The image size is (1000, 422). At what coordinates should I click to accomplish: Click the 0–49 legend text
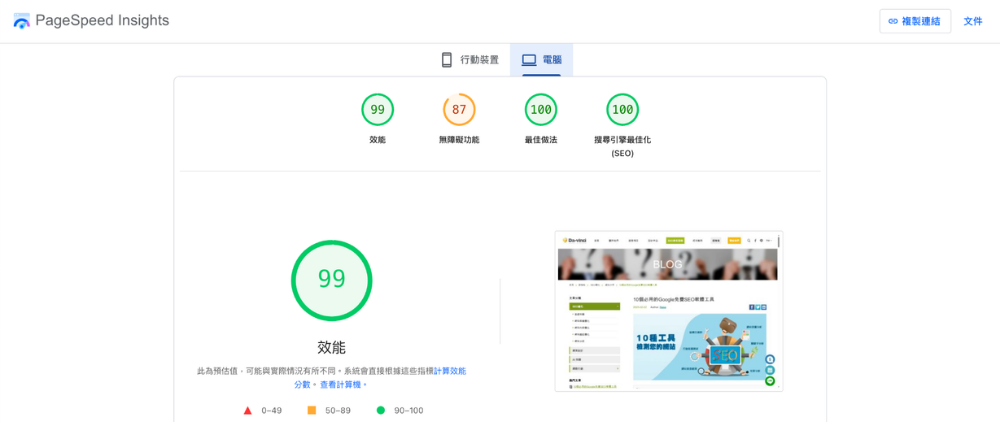tap(272, 411)
